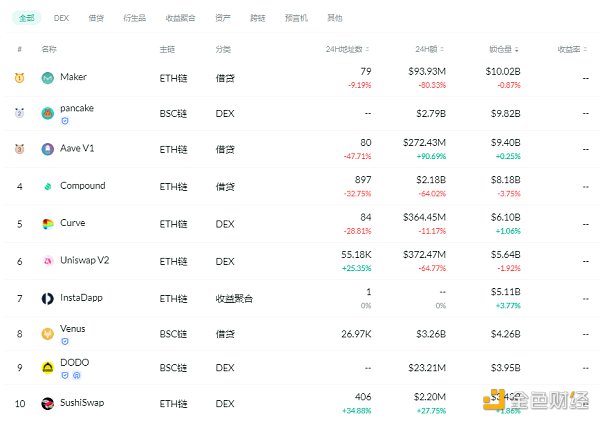Switch to the 资产 tab
Screen dimensions: 600x421
[223, 18]
